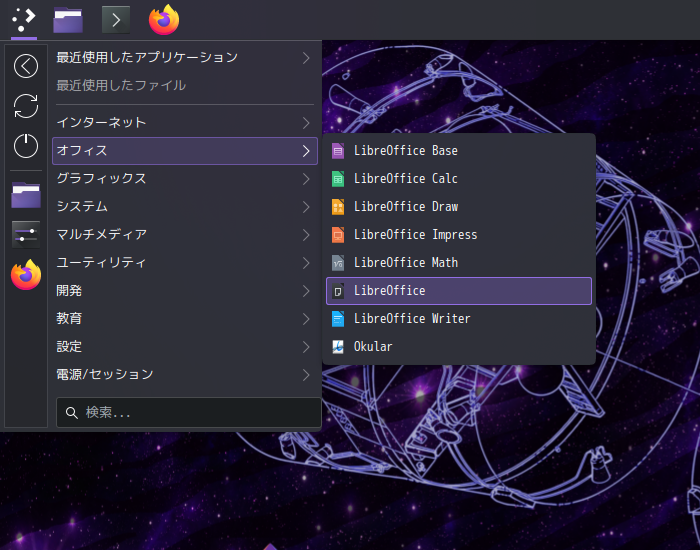Screen dimensions: 700x550
Task: Launch Okular from the office submenu
Action: tap(459, 347)
